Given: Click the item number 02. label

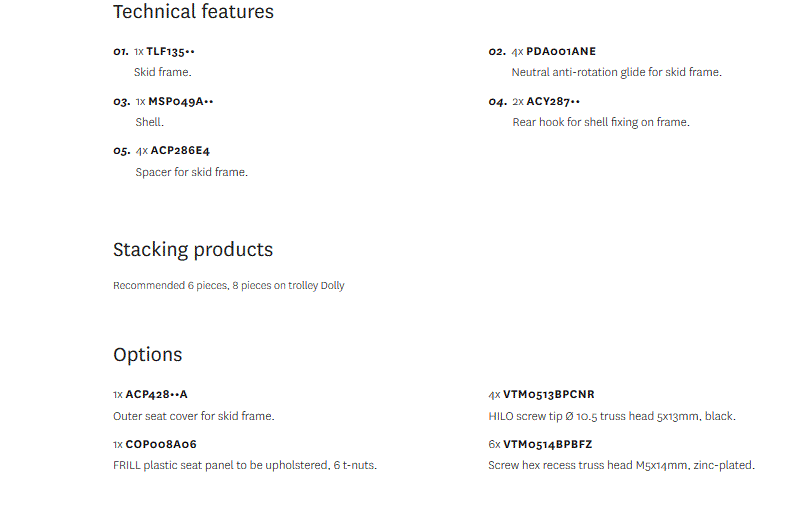Looking at the screenshot, I should pyautogui.click(x=497, y=52).
